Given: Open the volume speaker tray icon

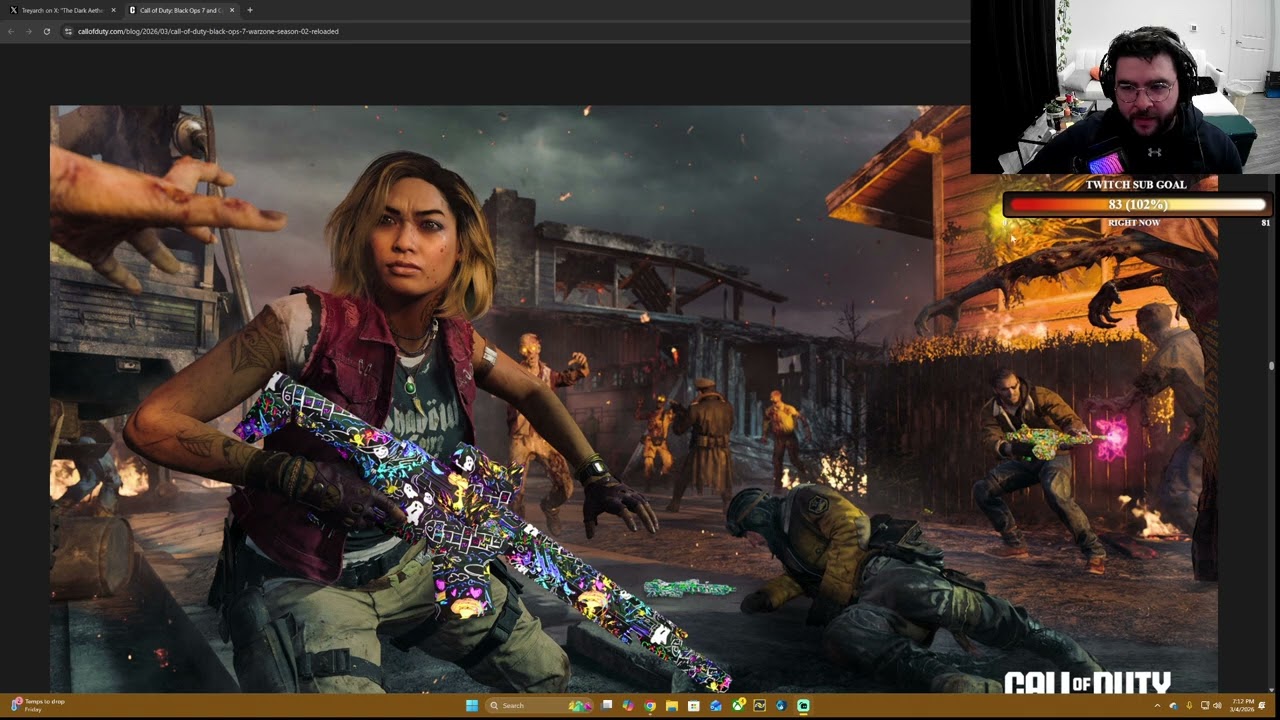Looking at the screenshot, I should coord(1217,706).
